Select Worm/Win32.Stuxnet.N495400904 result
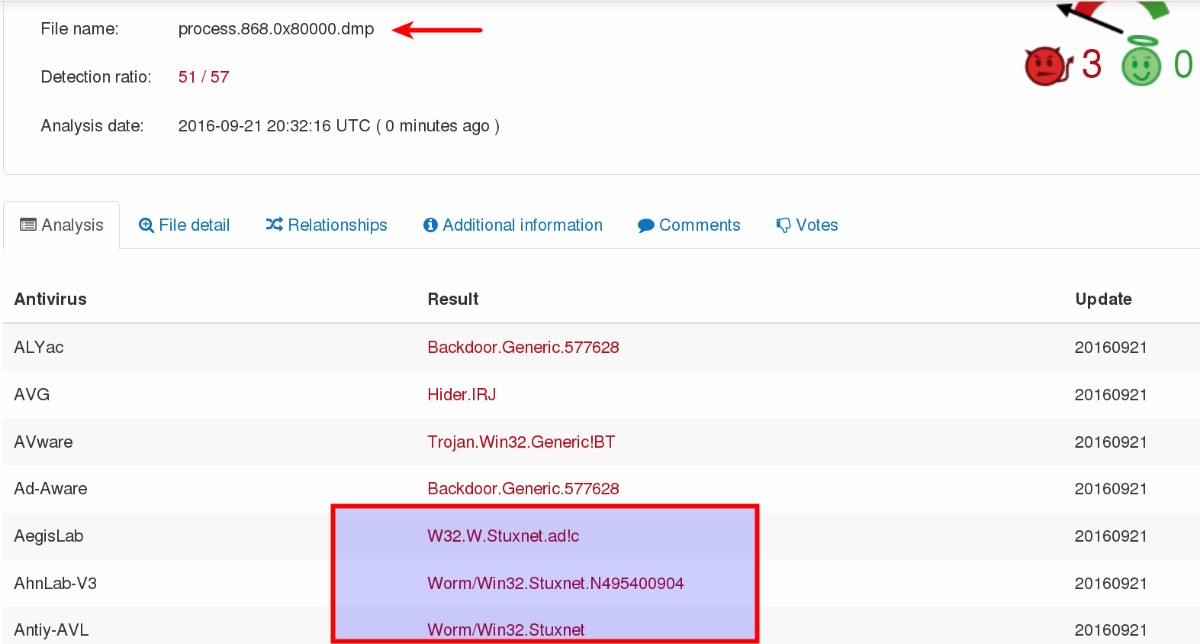 [x=556, y=583]
